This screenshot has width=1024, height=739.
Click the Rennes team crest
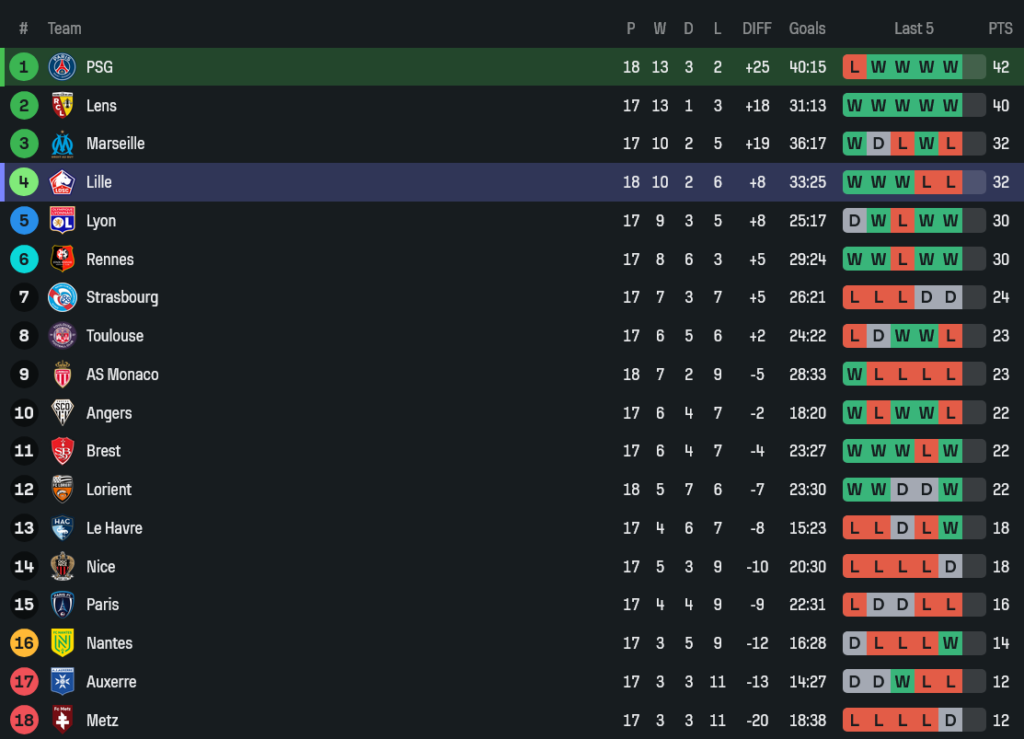tap(62, 259)
